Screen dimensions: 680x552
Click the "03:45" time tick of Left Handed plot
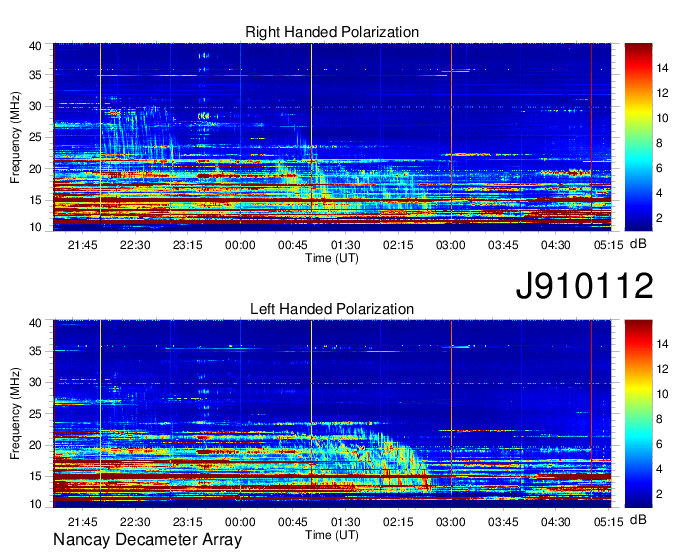[503, 523]
